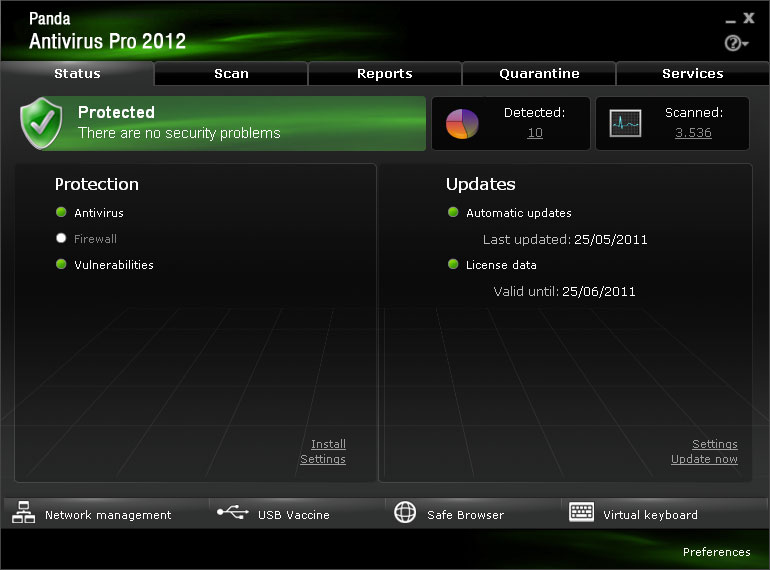Open Preferences at the bottom right
Viewport: 770px width, 570px height.
coord(716,552)
